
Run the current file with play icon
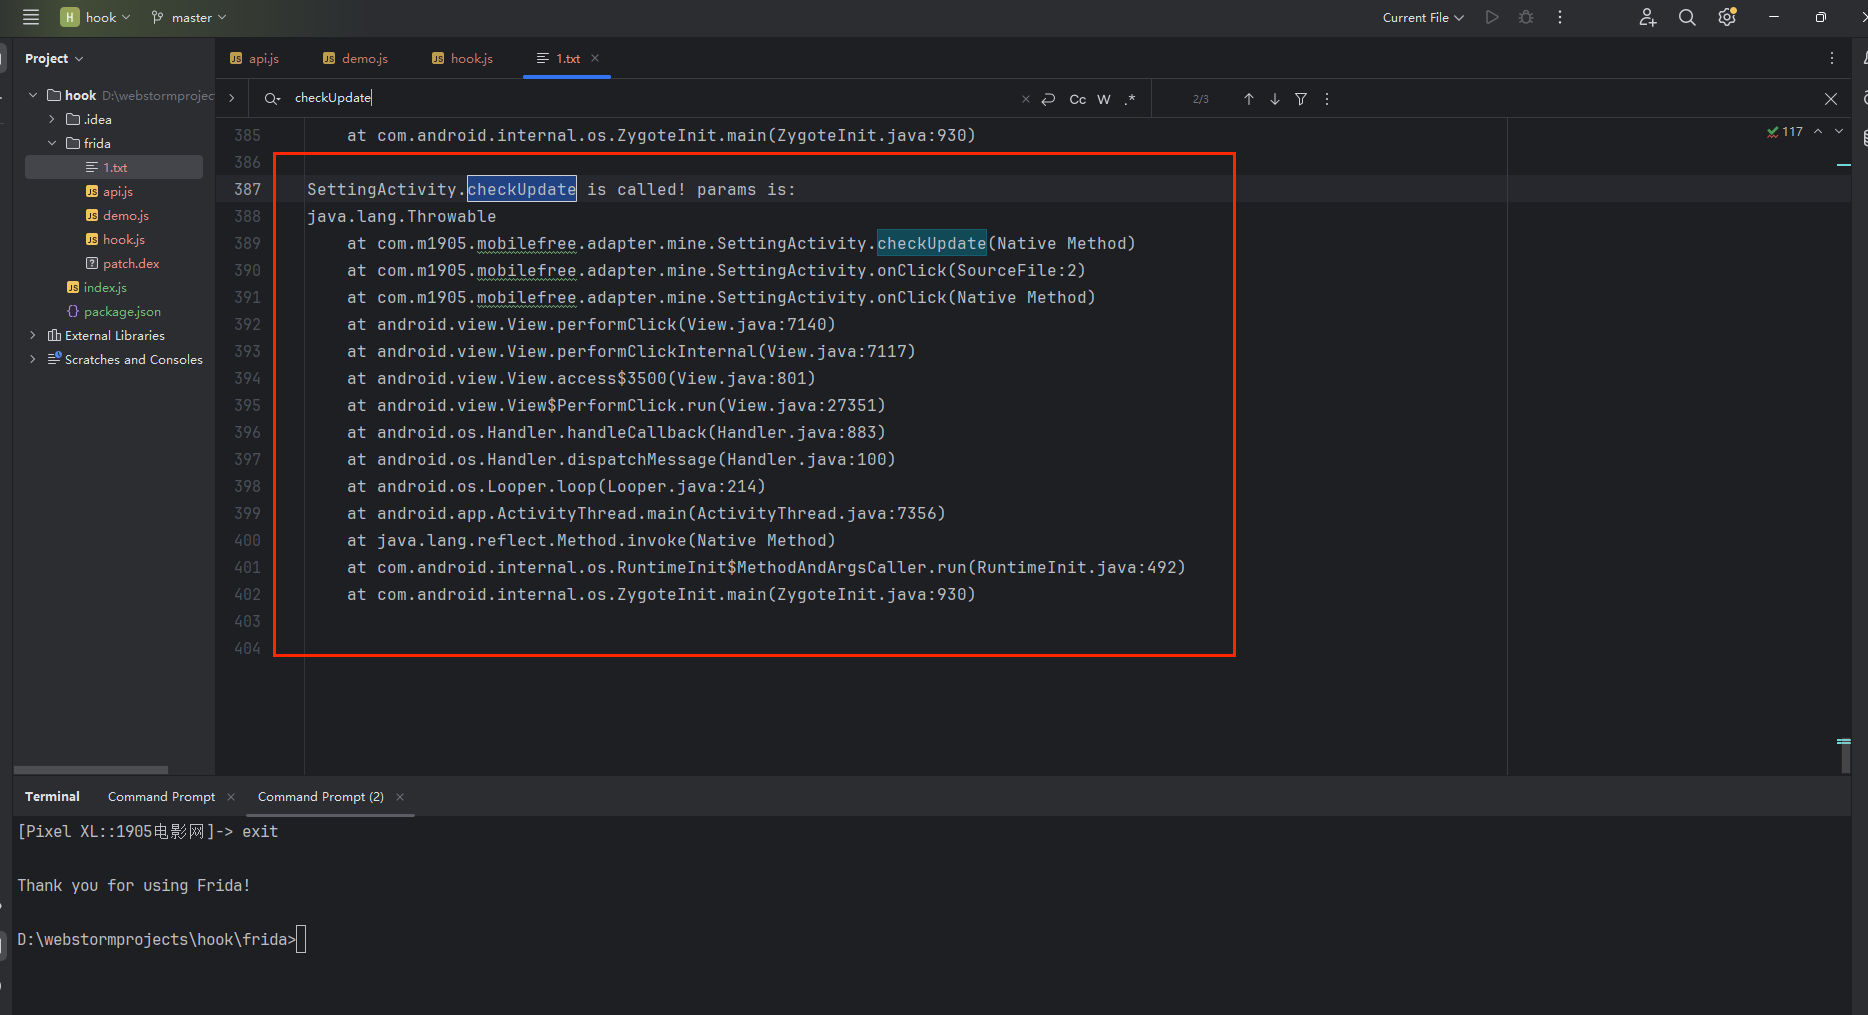click(1492, 17)
